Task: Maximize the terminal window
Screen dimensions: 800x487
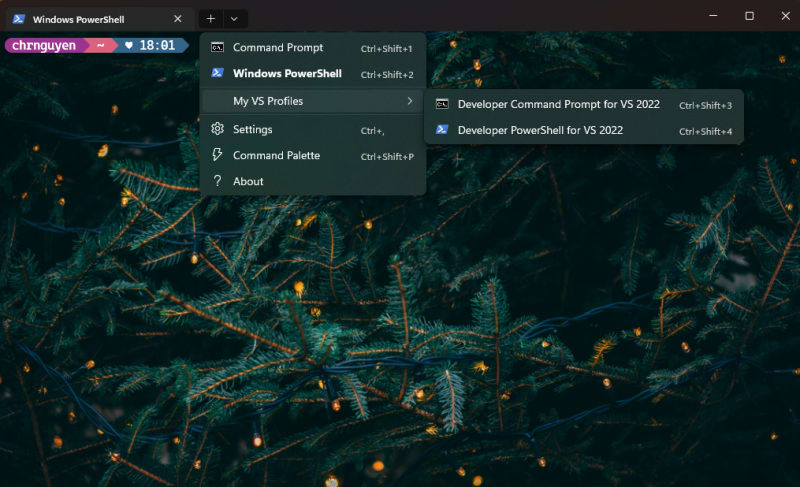Action: [x=749, y=16]
